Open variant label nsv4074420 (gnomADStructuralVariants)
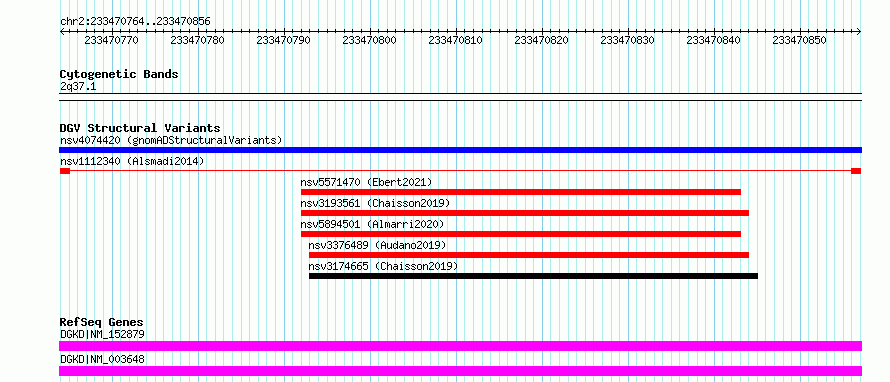 pyautogui.click(x=171, y=140)
